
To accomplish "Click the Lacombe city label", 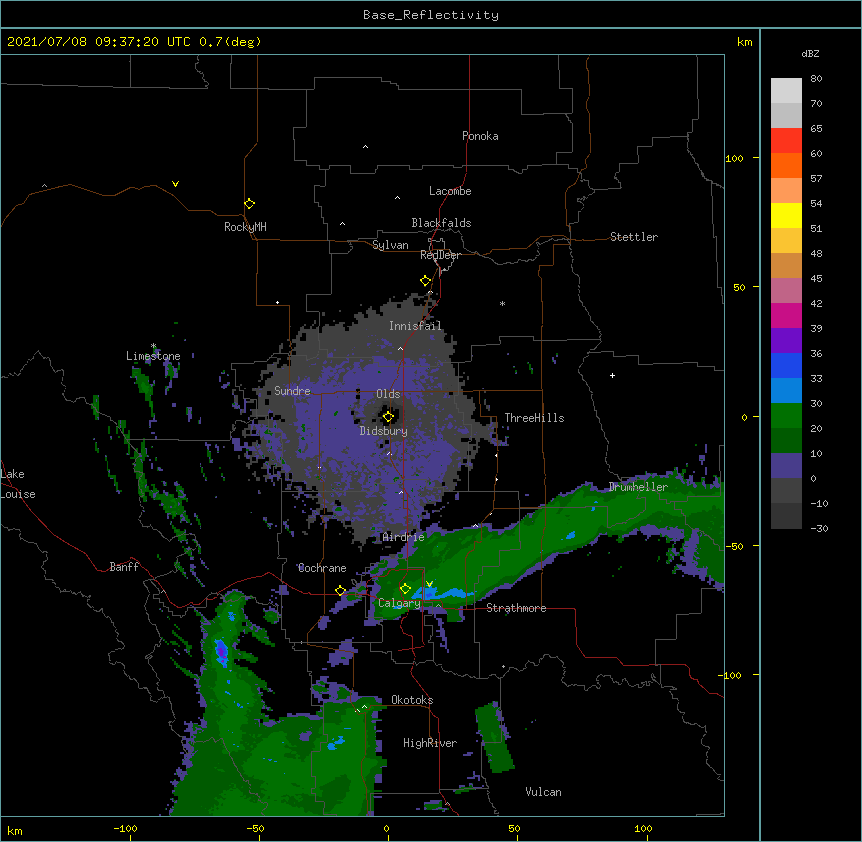I will (x=450, y=191).
